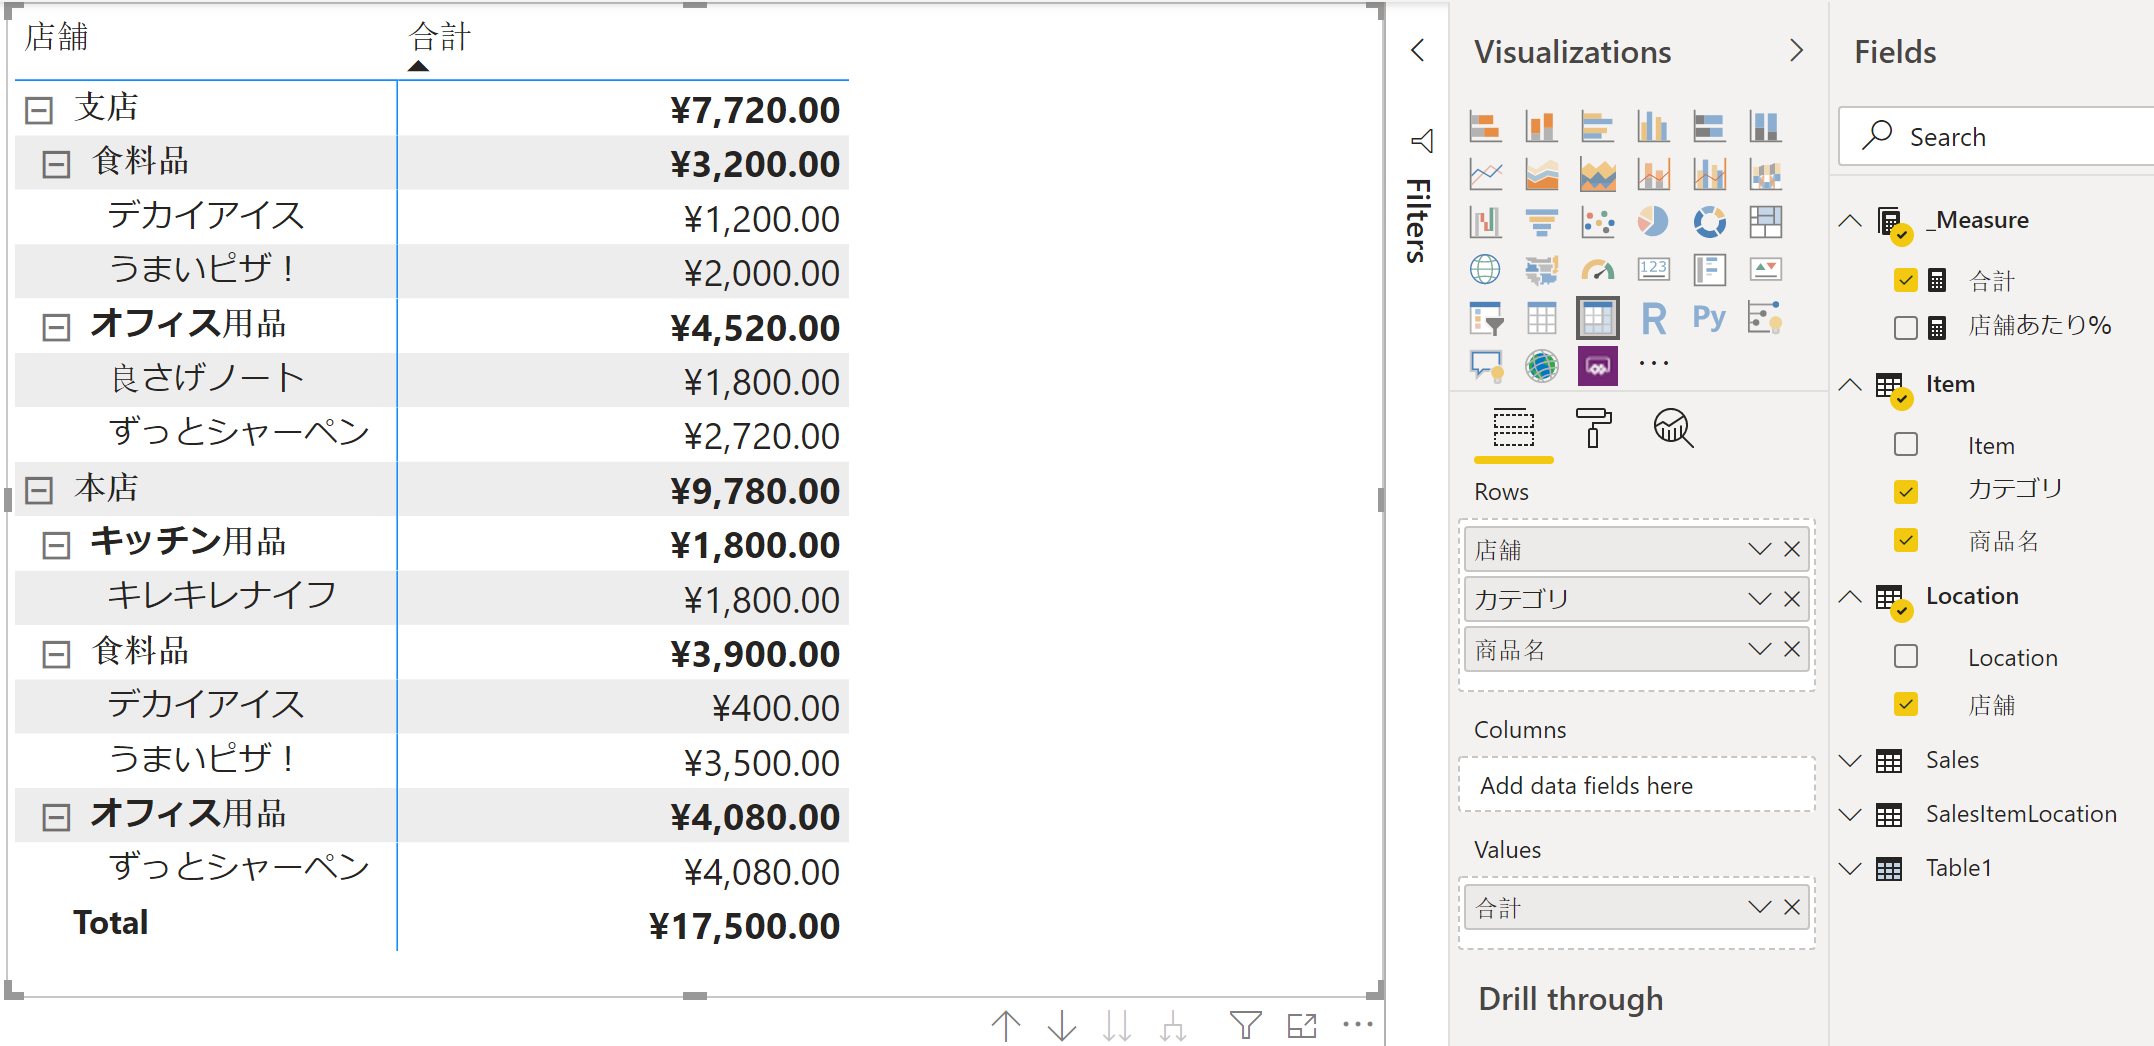The width and height of the screenshot is (2154, 1046).
Task: Expand the Sales table in Fields
Action: pyautogui.click(x=1851, y=760)
